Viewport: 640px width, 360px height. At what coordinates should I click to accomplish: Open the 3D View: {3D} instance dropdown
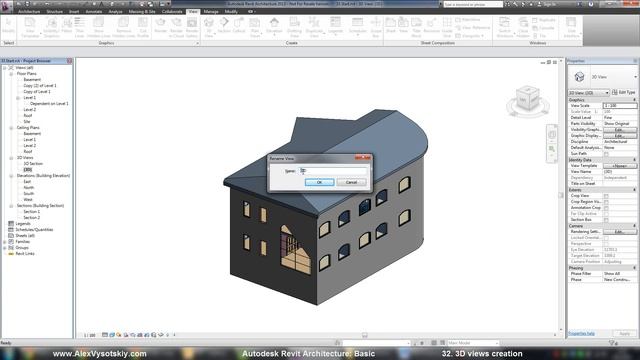(x=589, y=93)
